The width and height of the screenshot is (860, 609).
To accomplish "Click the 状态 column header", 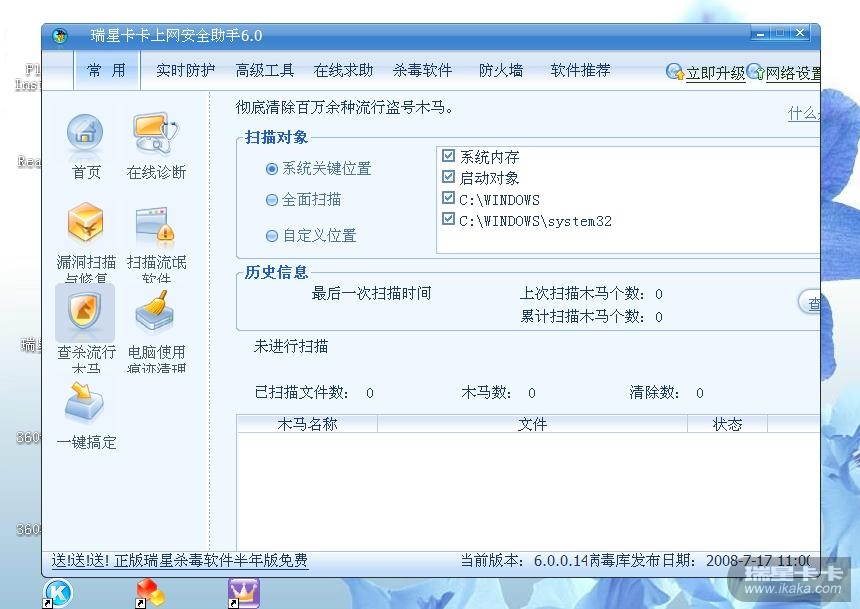I will (x=727, y=424).
